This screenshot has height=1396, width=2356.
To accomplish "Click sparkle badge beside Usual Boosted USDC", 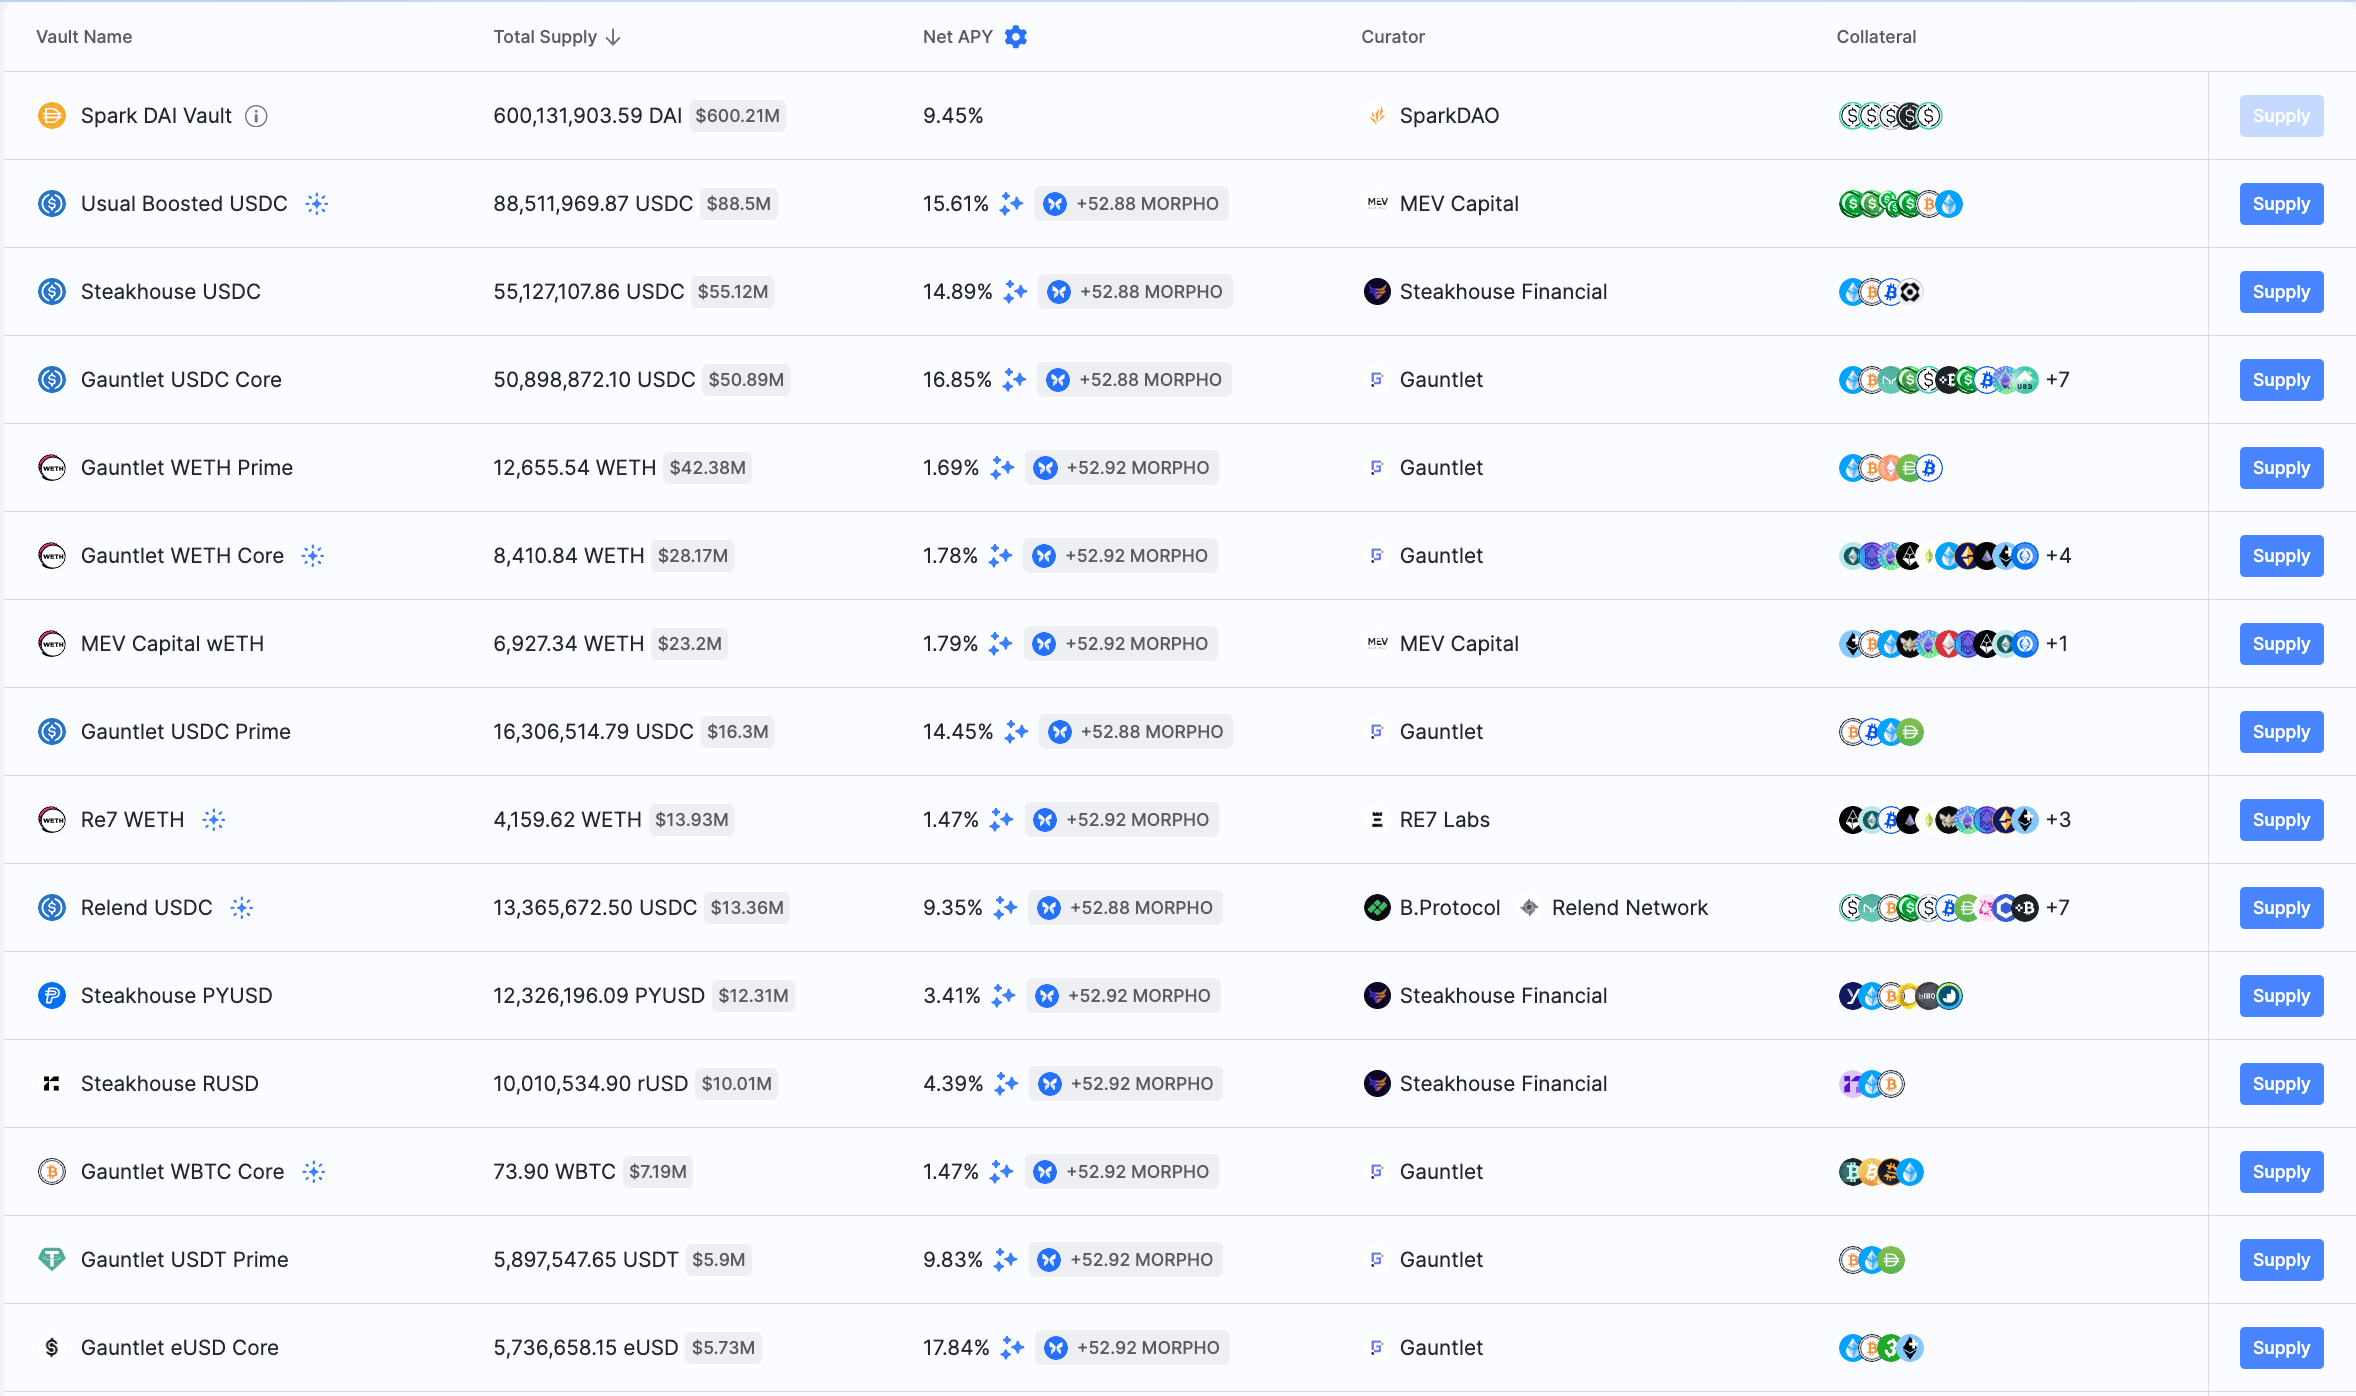I will pyautogui.click(x=317, y=204).
